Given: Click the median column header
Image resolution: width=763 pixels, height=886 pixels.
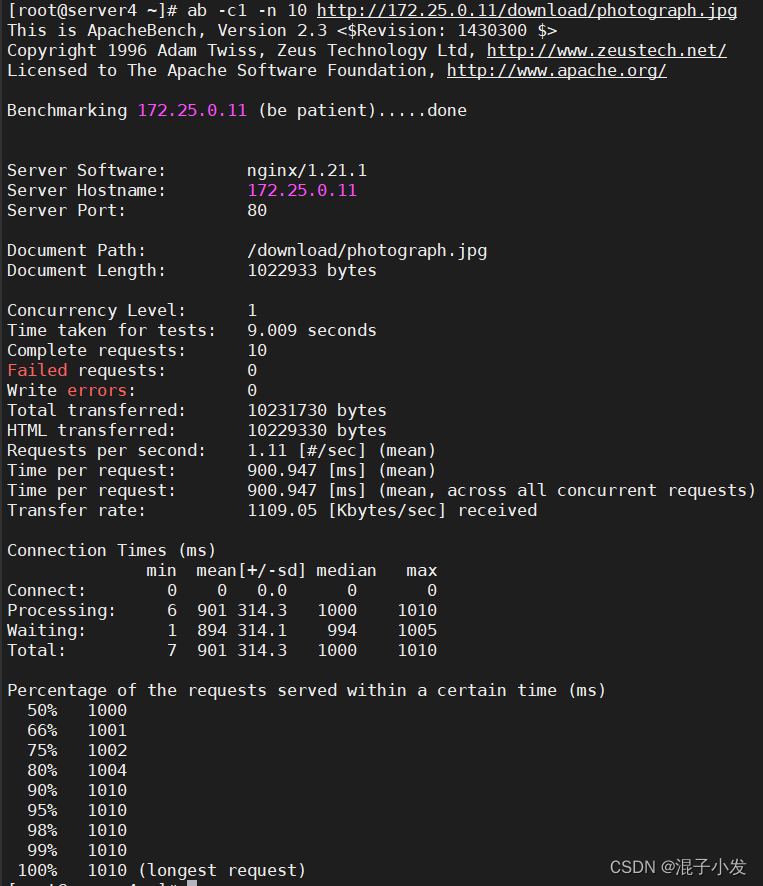Looking at the screenshot, I should pyautogui.click(x=346, y=571).
